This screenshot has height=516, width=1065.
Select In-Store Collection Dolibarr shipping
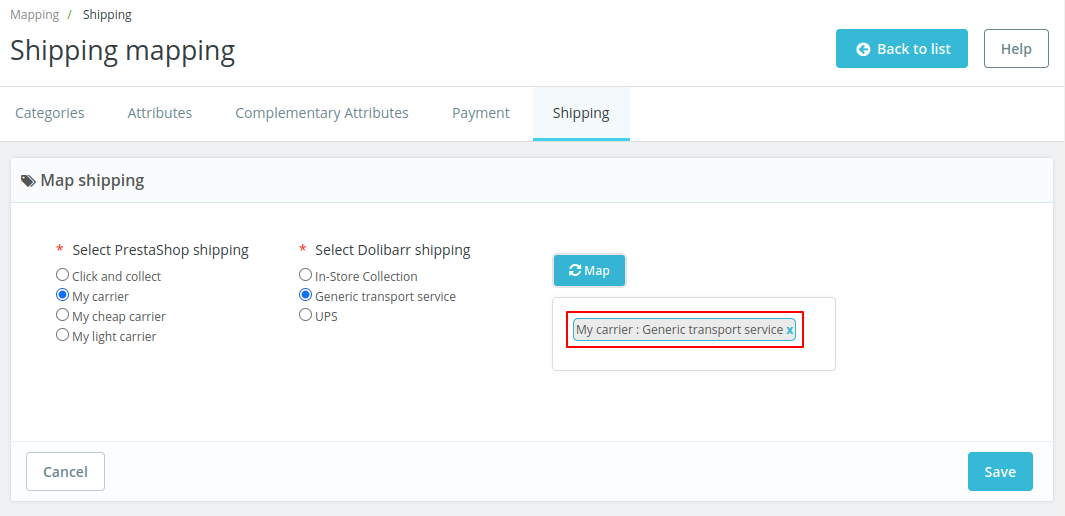[306, 275]
